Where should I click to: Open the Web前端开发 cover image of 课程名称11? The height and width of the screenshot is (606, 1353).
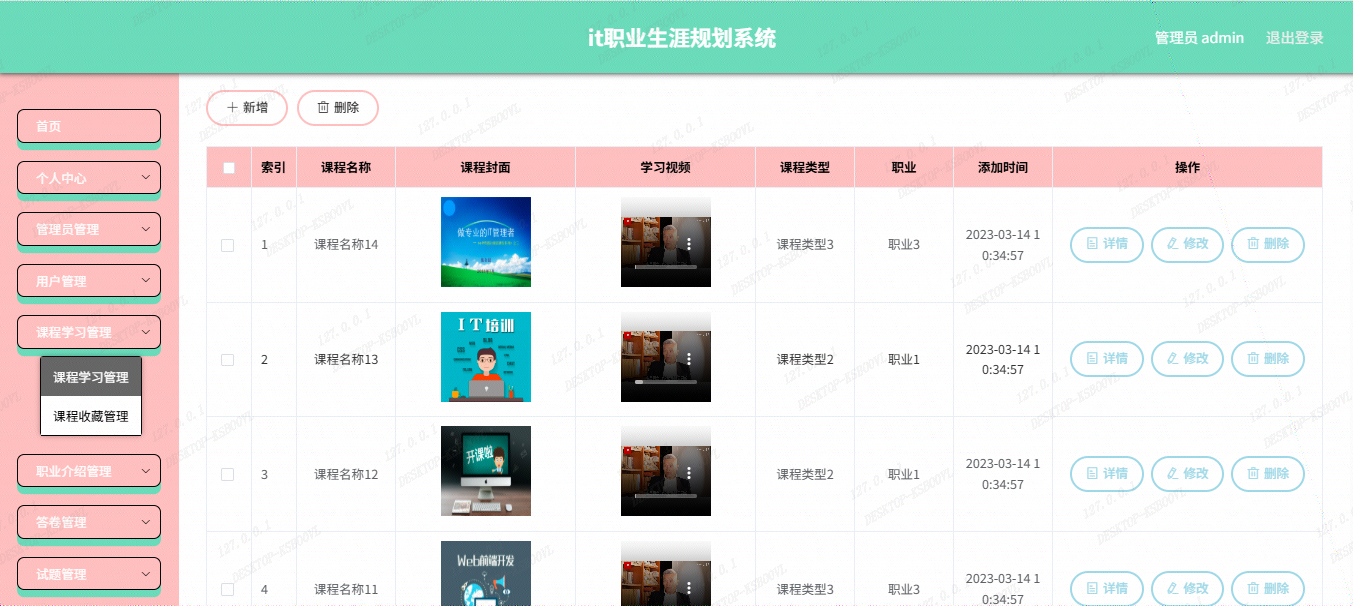click(x=486, y=574)
